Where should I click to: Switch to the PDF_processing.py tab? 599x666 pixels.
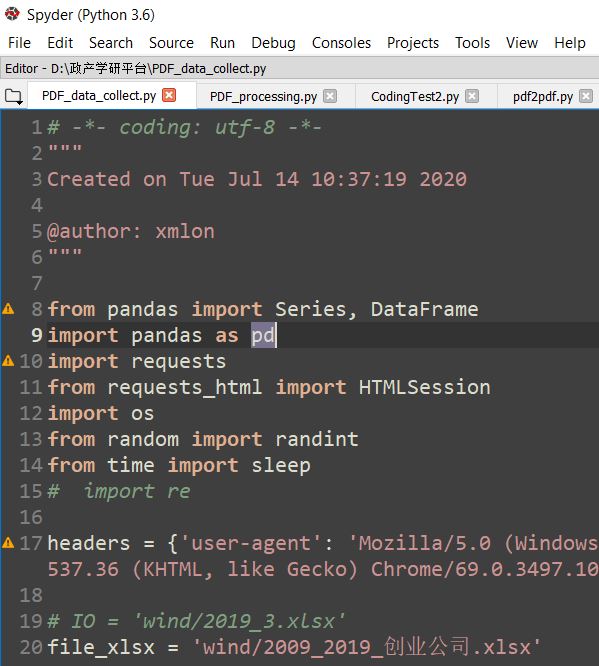(x=263, y=96)
